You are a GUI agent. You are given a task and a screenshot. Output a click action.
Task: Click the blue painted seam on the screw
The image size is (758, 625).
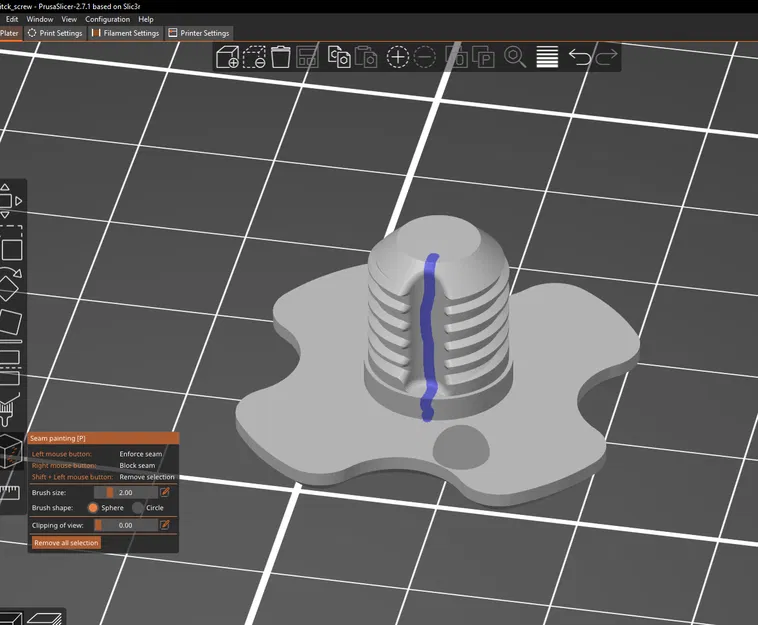pos(428,338)
